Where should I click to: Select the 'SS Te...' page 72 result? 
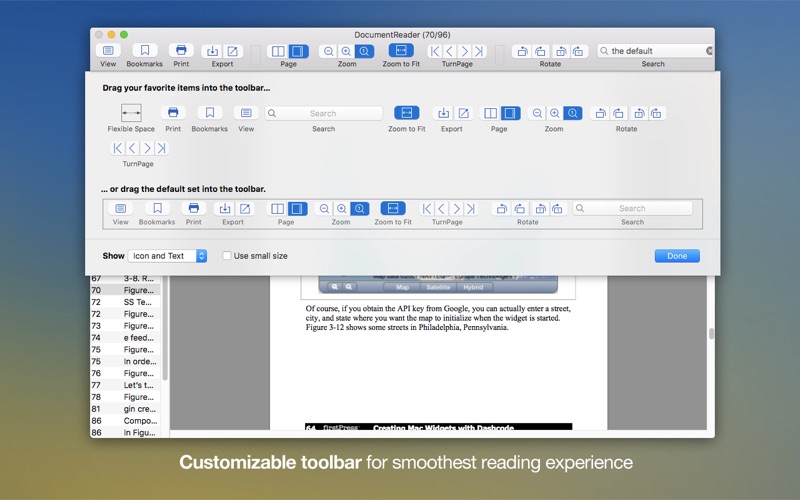(125, 302)
